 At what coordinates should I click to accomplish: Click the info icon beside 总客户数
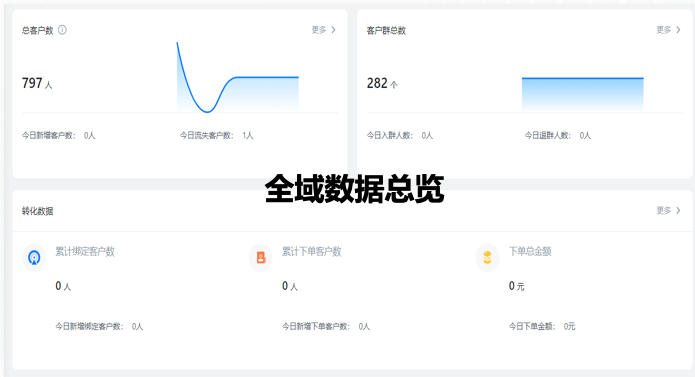[62, 30]
